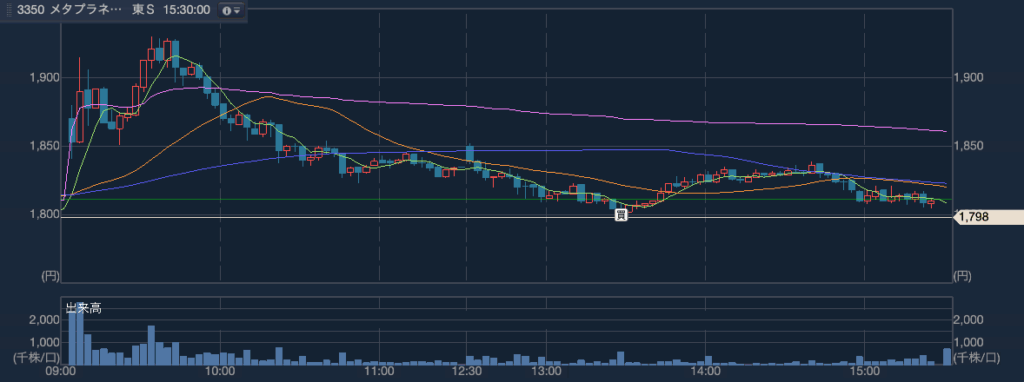Click the left-axis 1,800 price label
This screenshot has height=382, width=1024.
point(44,214)
